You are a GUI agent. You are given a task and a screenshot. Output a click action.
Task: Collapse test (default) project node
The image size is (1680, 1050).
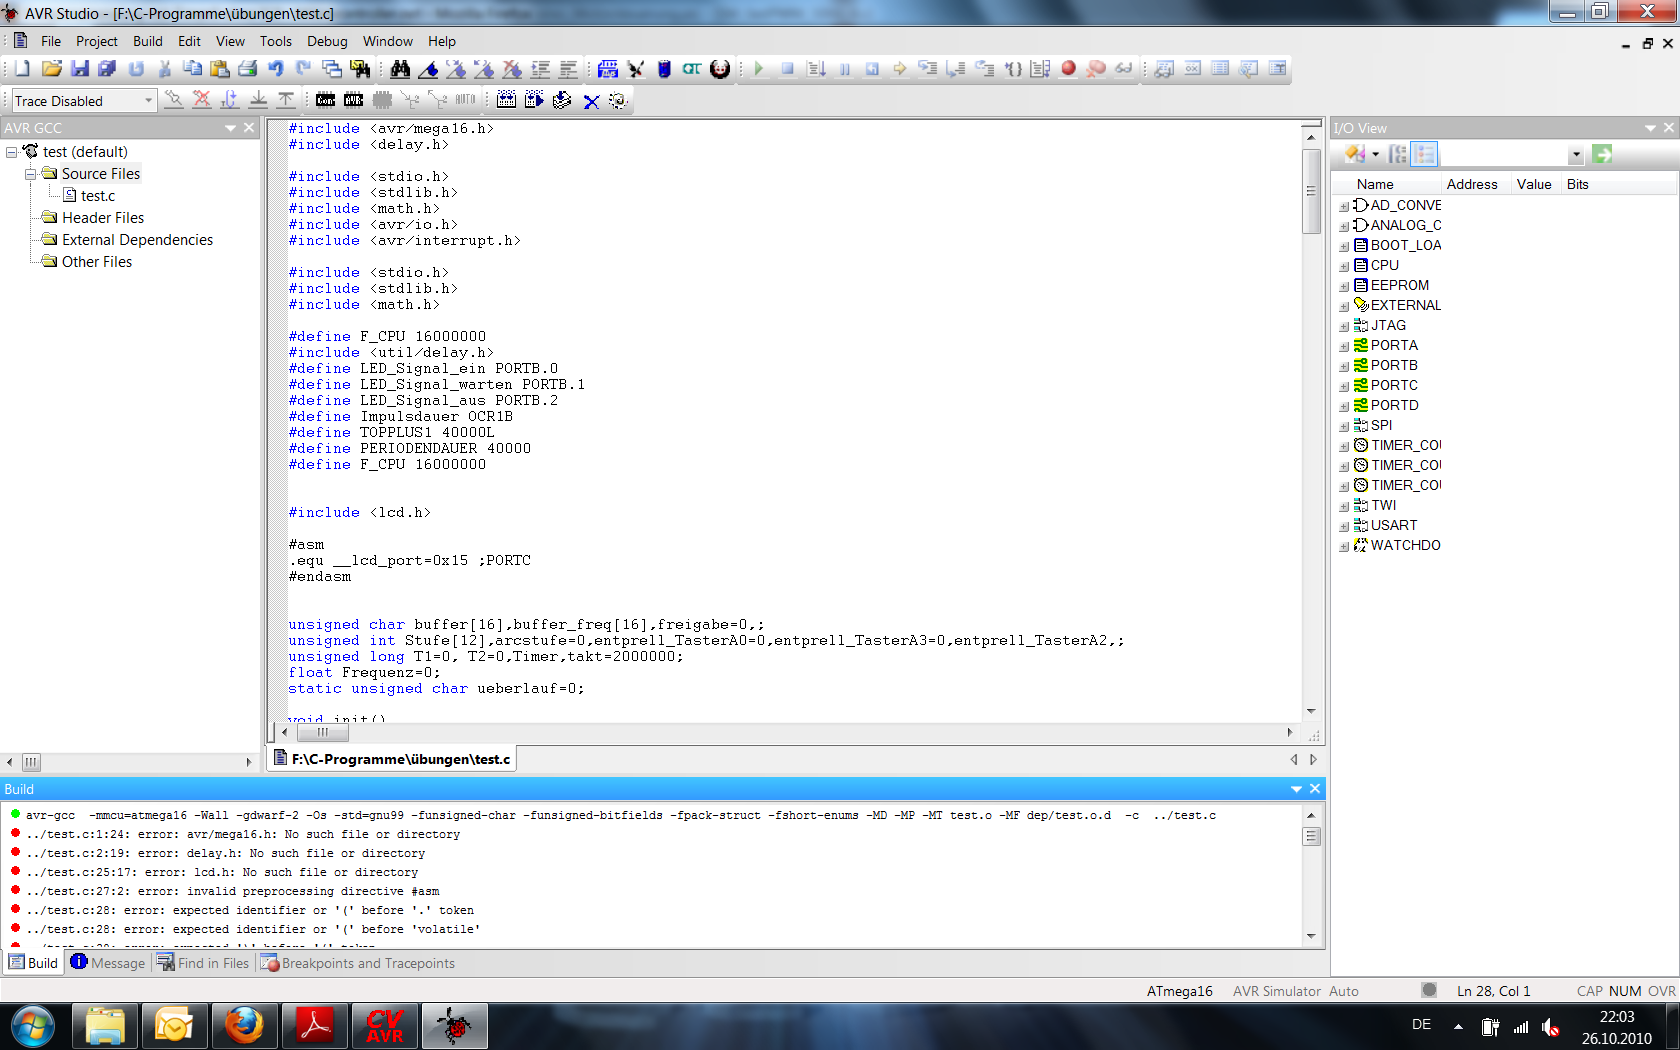tap(12, 152)
